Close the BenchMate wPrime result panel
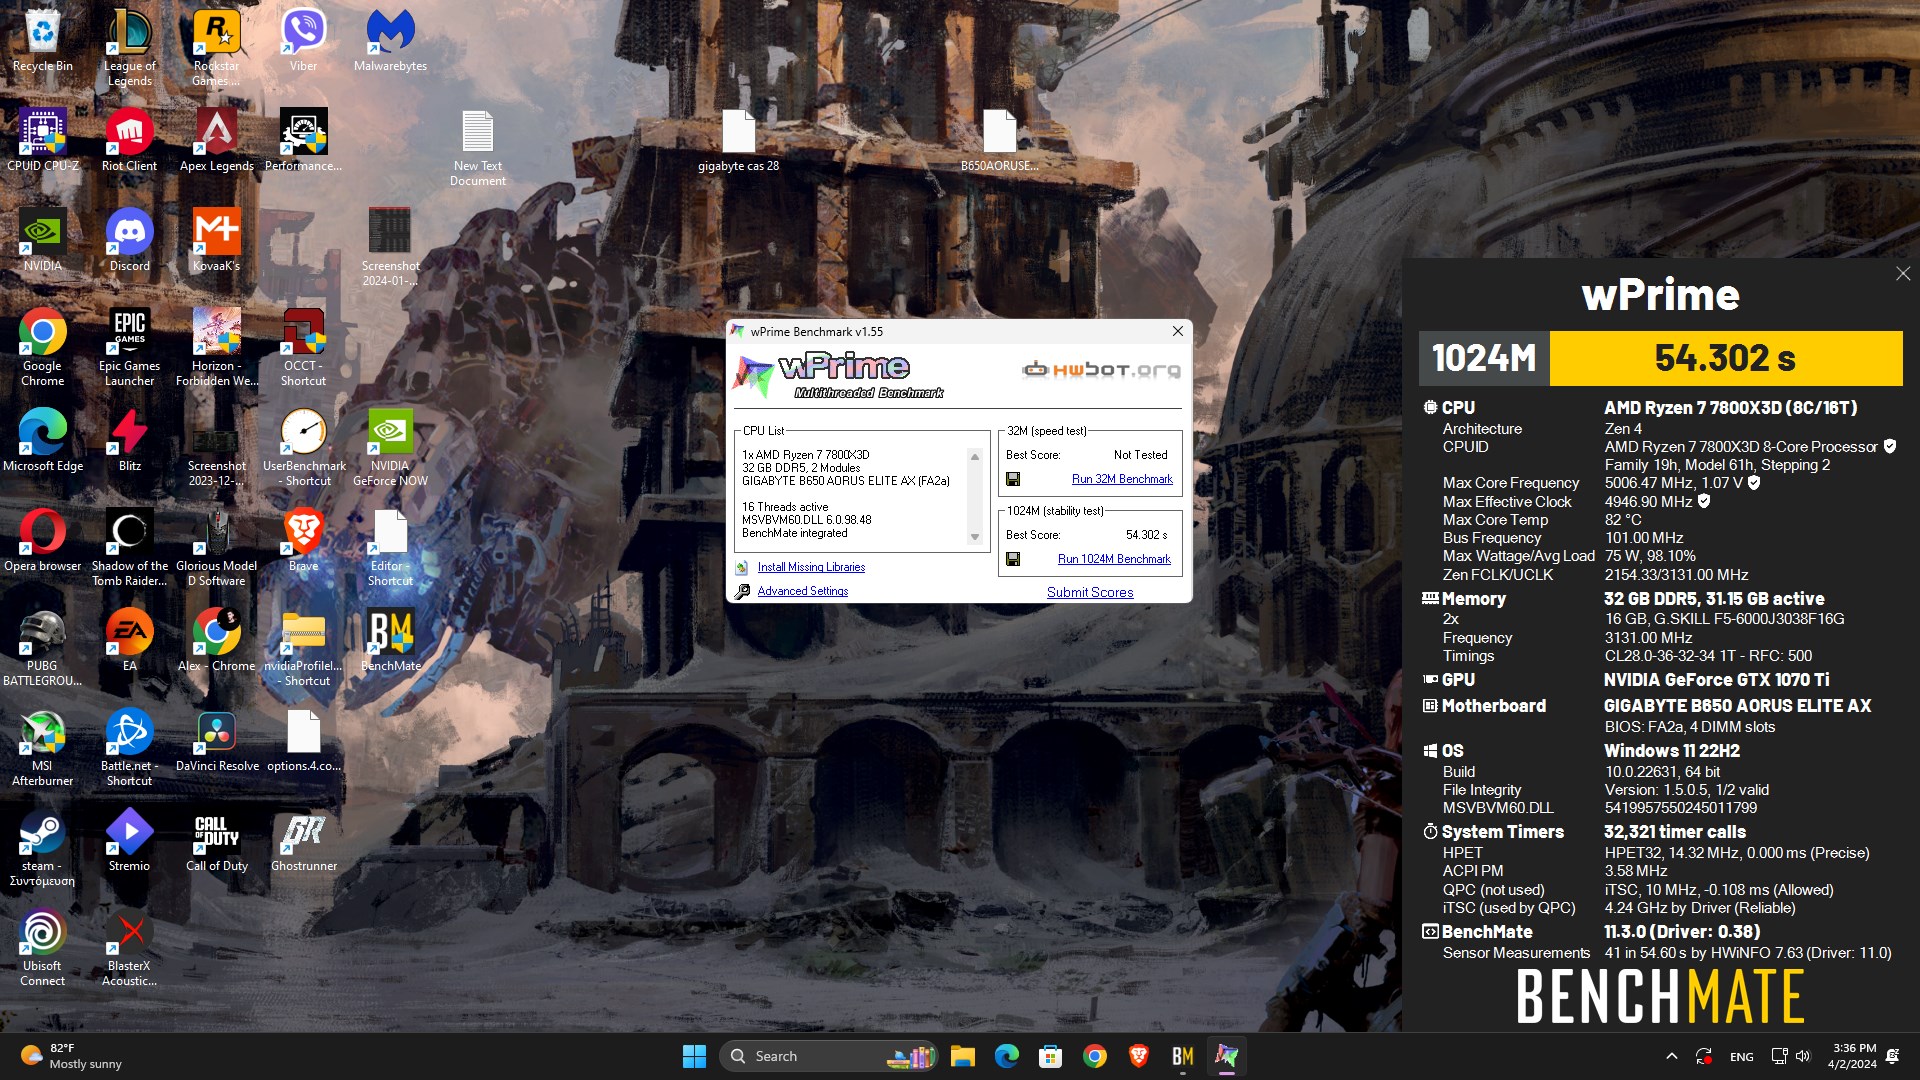Screen dimensions: 1920x1080 [1903, 274]
